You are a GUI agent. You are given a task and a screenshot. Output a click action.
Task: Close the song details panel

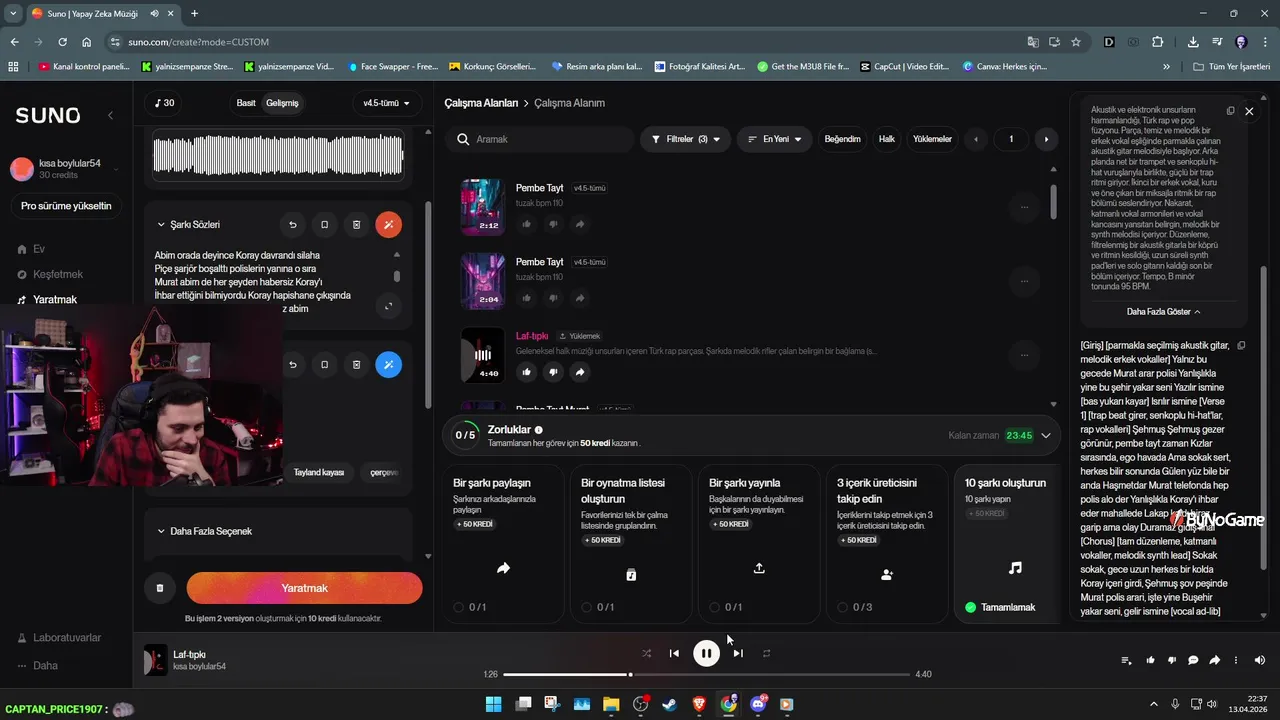pyautogui.click(x=1249, y=111)
